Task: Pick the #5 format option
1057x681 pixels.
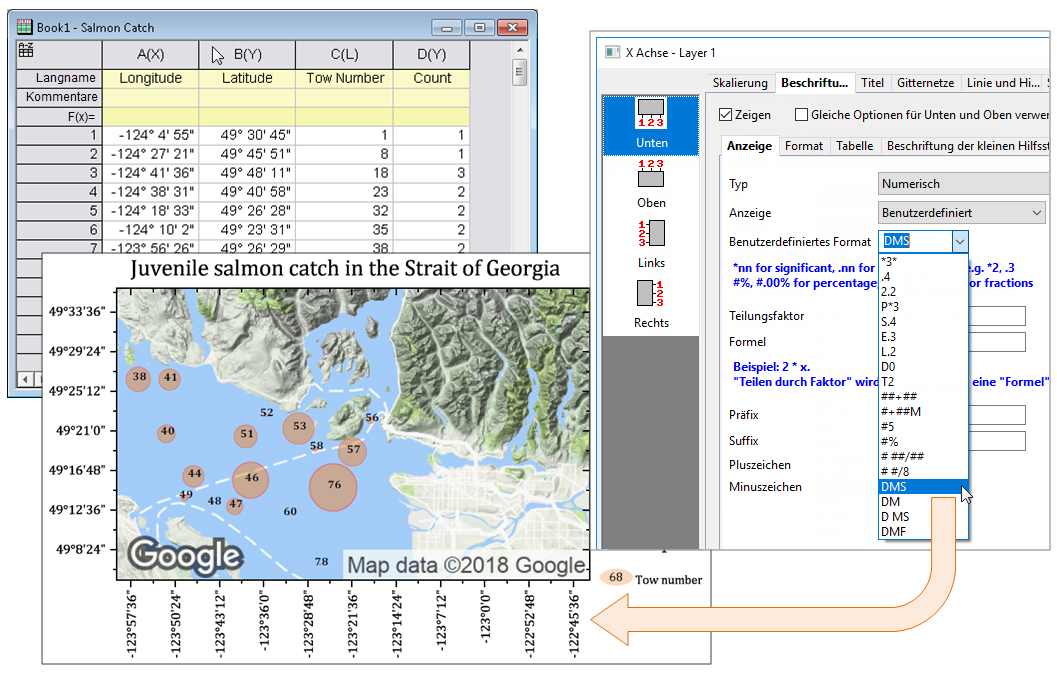Action: tap(923, 426)
